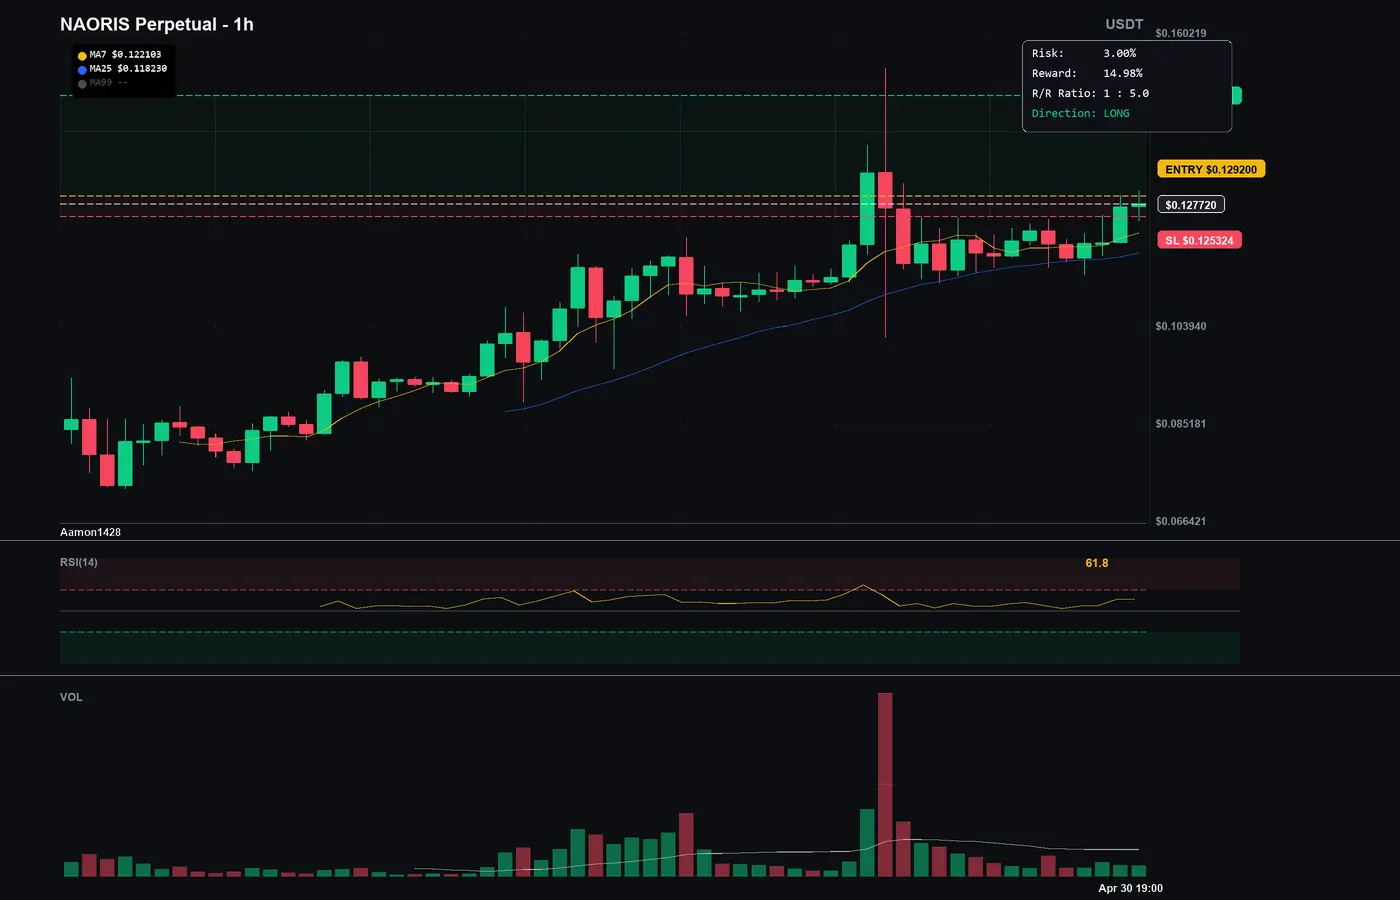Viewport: 1400px width, 900px height.
Task: Click the RSI(14) indicator label
Action: coord(79,562)
